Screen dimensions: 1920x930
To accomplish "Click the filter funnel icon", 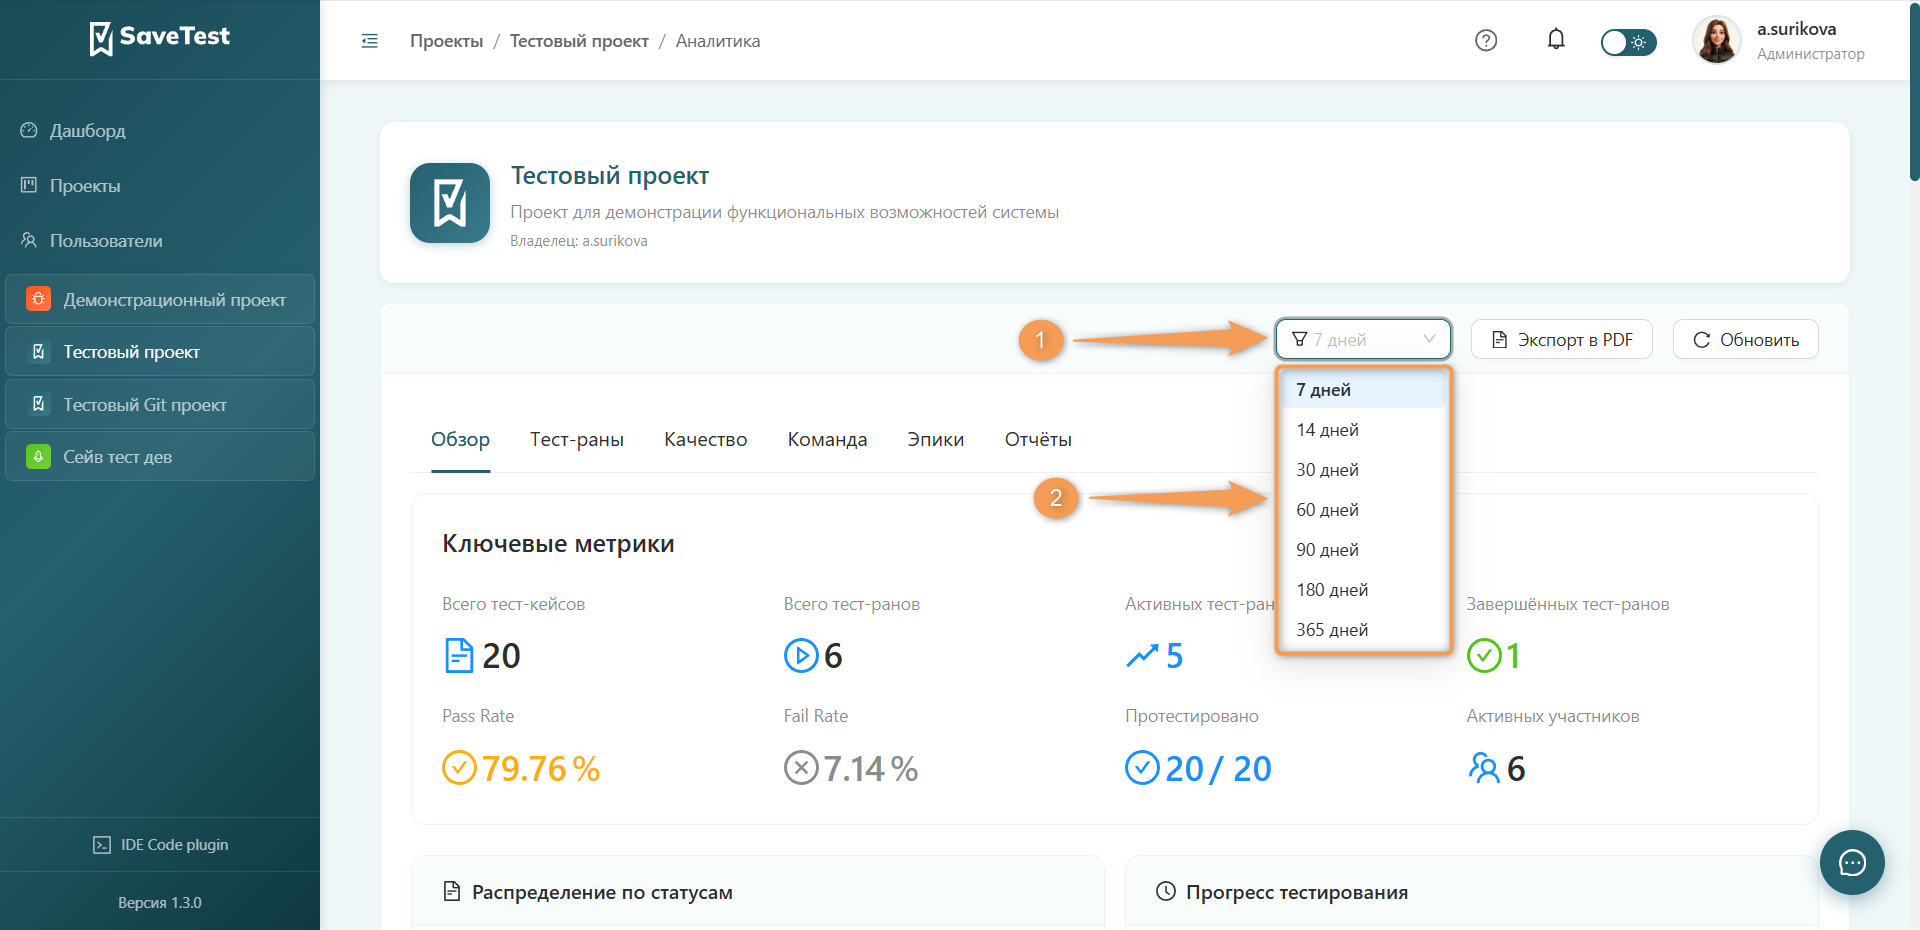I will tap(1299, 339).
